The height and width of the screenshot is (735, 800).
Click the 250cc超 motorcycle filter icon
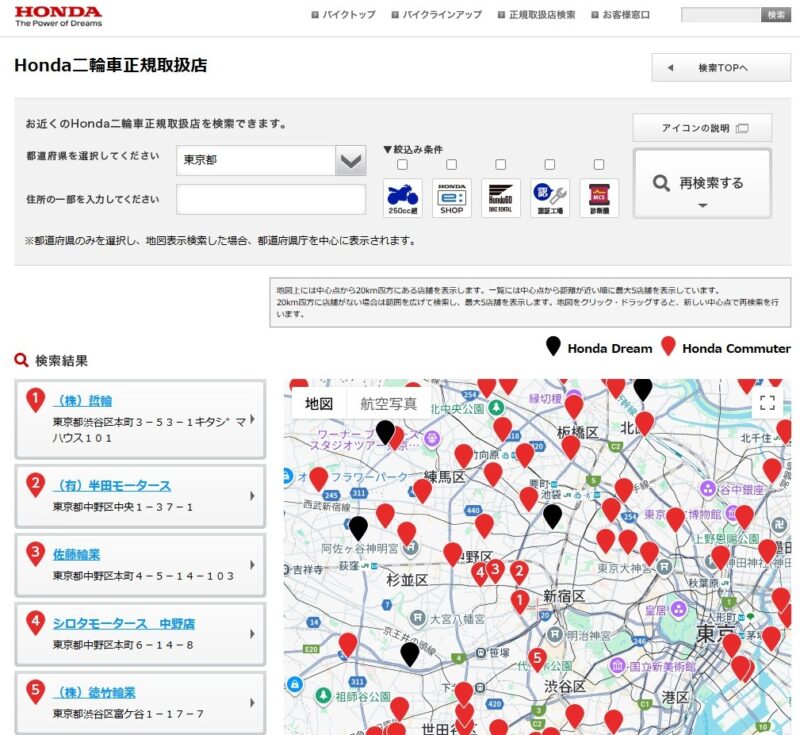point(402,198)
